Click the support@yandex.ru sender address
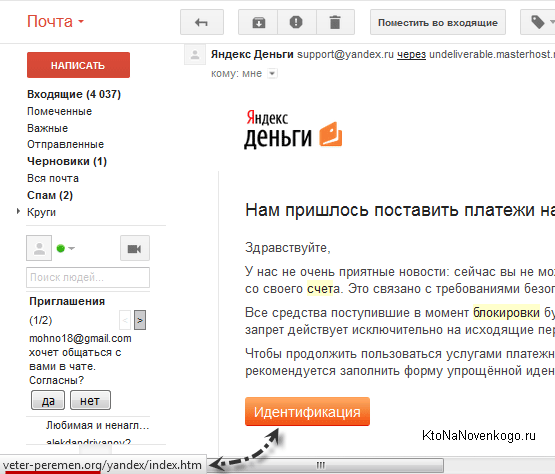 coord(345,55)
